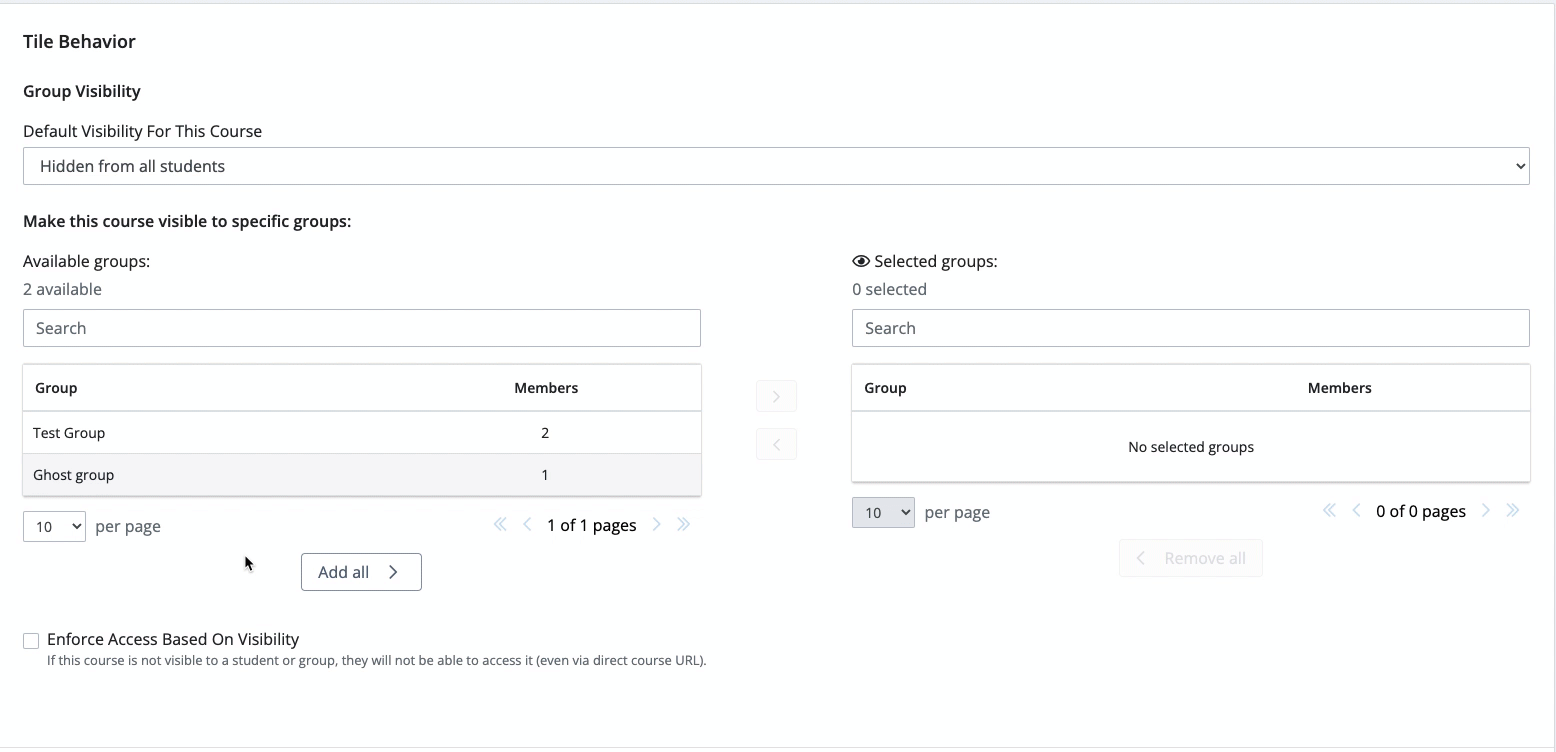This screenshot has width=1556, height=752.
Task: Click move-left arrow between group lists
Action: [776, 445]
